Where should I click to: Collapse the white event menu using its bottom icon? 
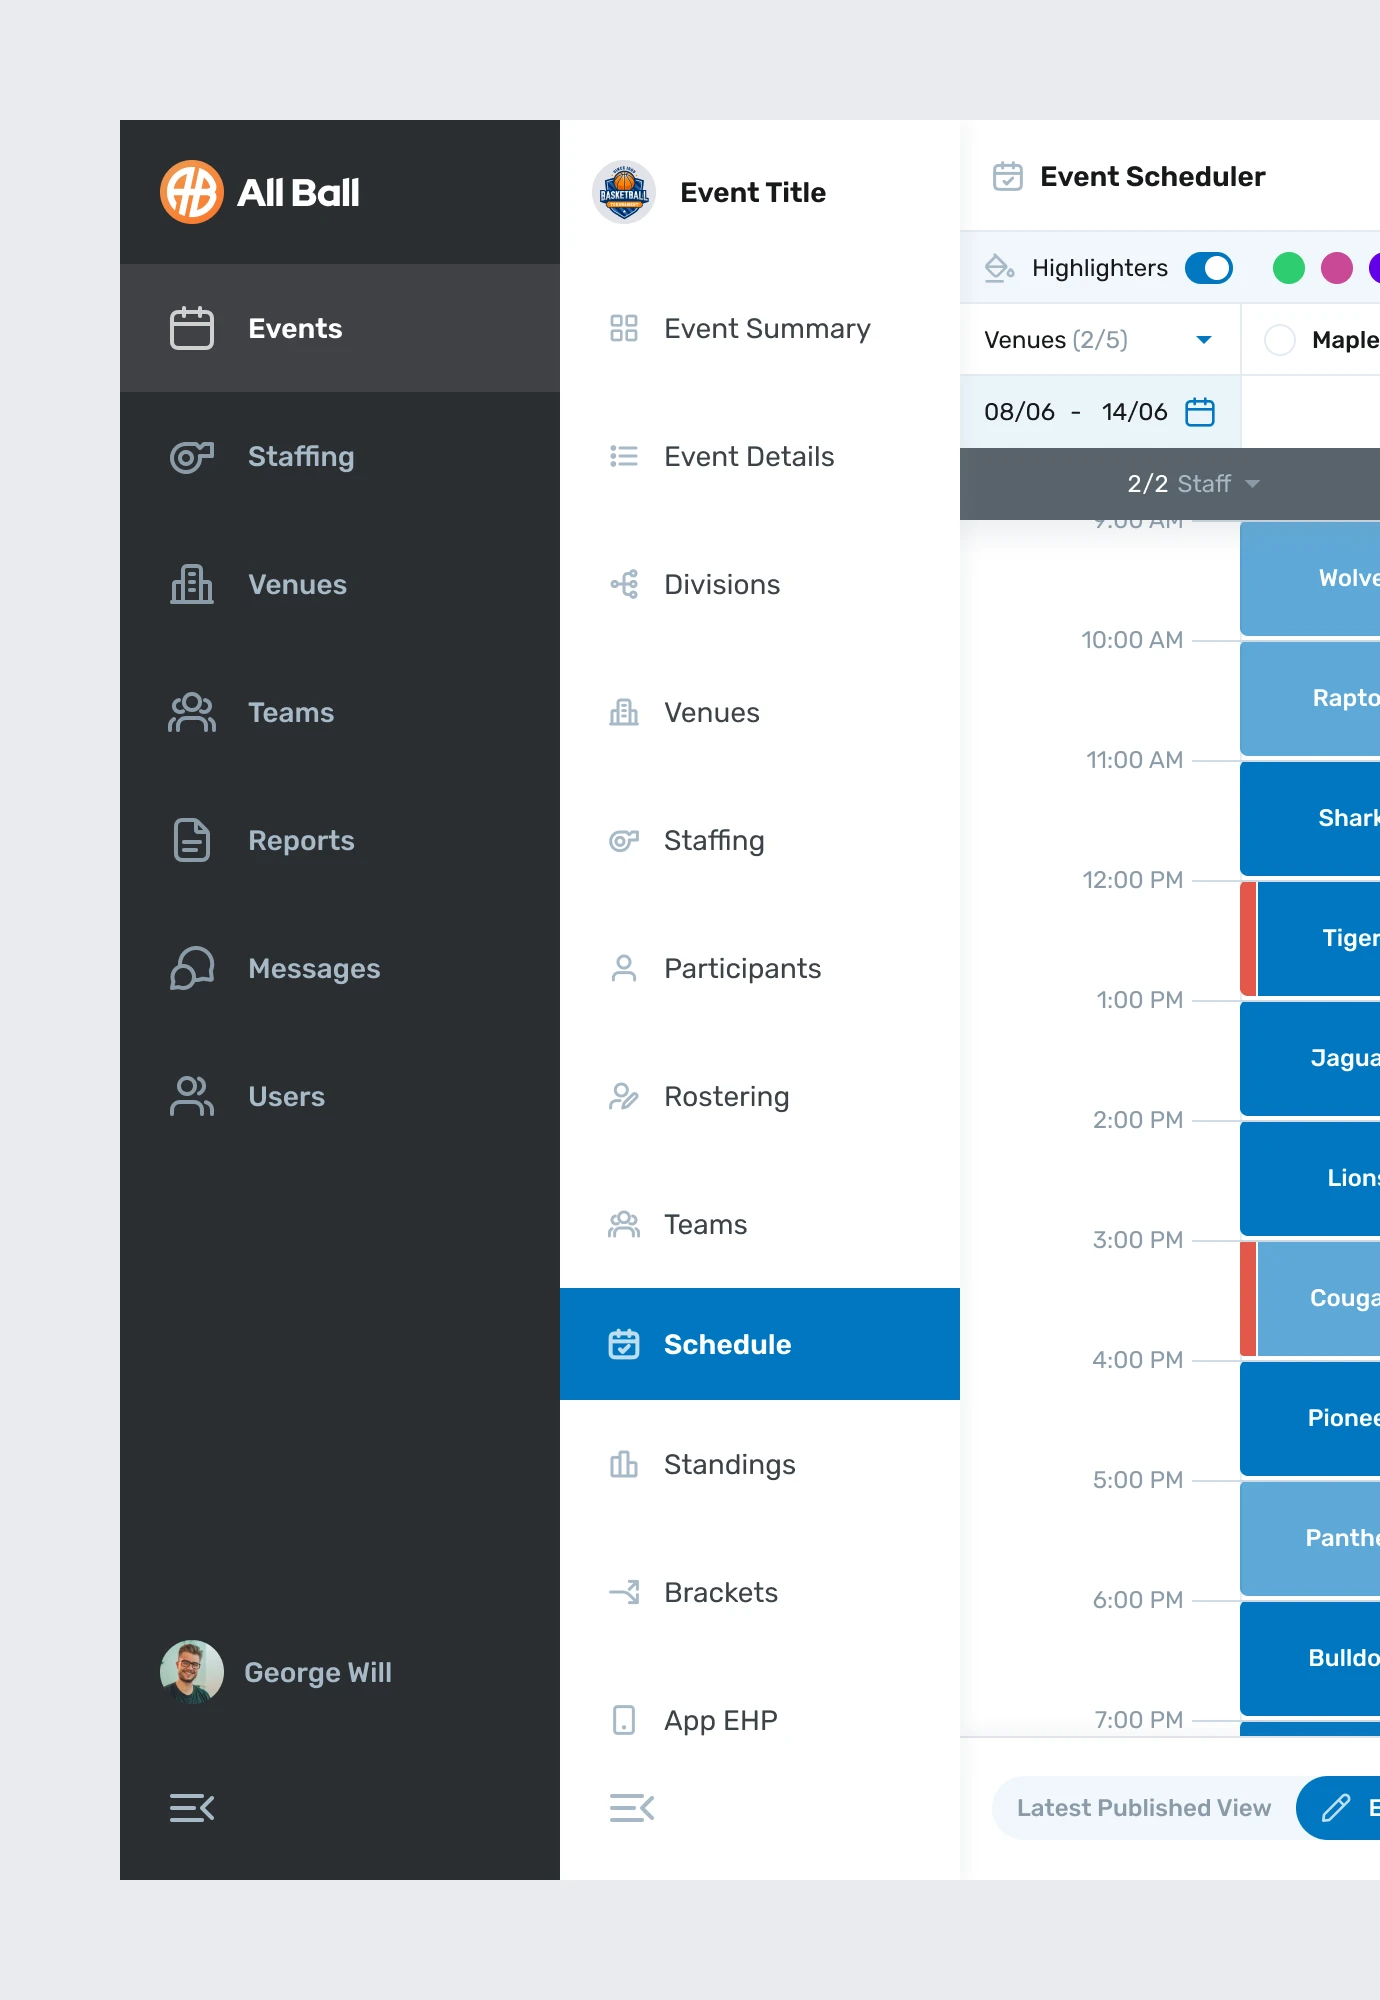click(x=632, y=1808)
